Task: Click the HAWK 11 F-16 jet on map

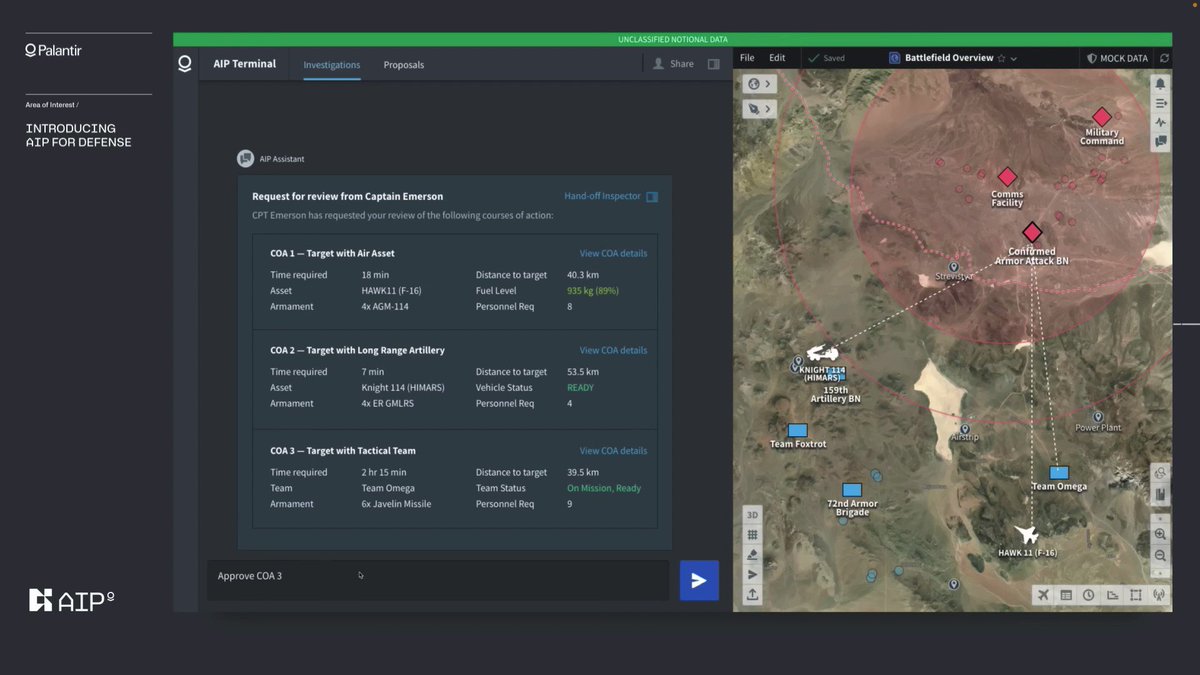Action: pyautogui.click(x=1026, y=535)
